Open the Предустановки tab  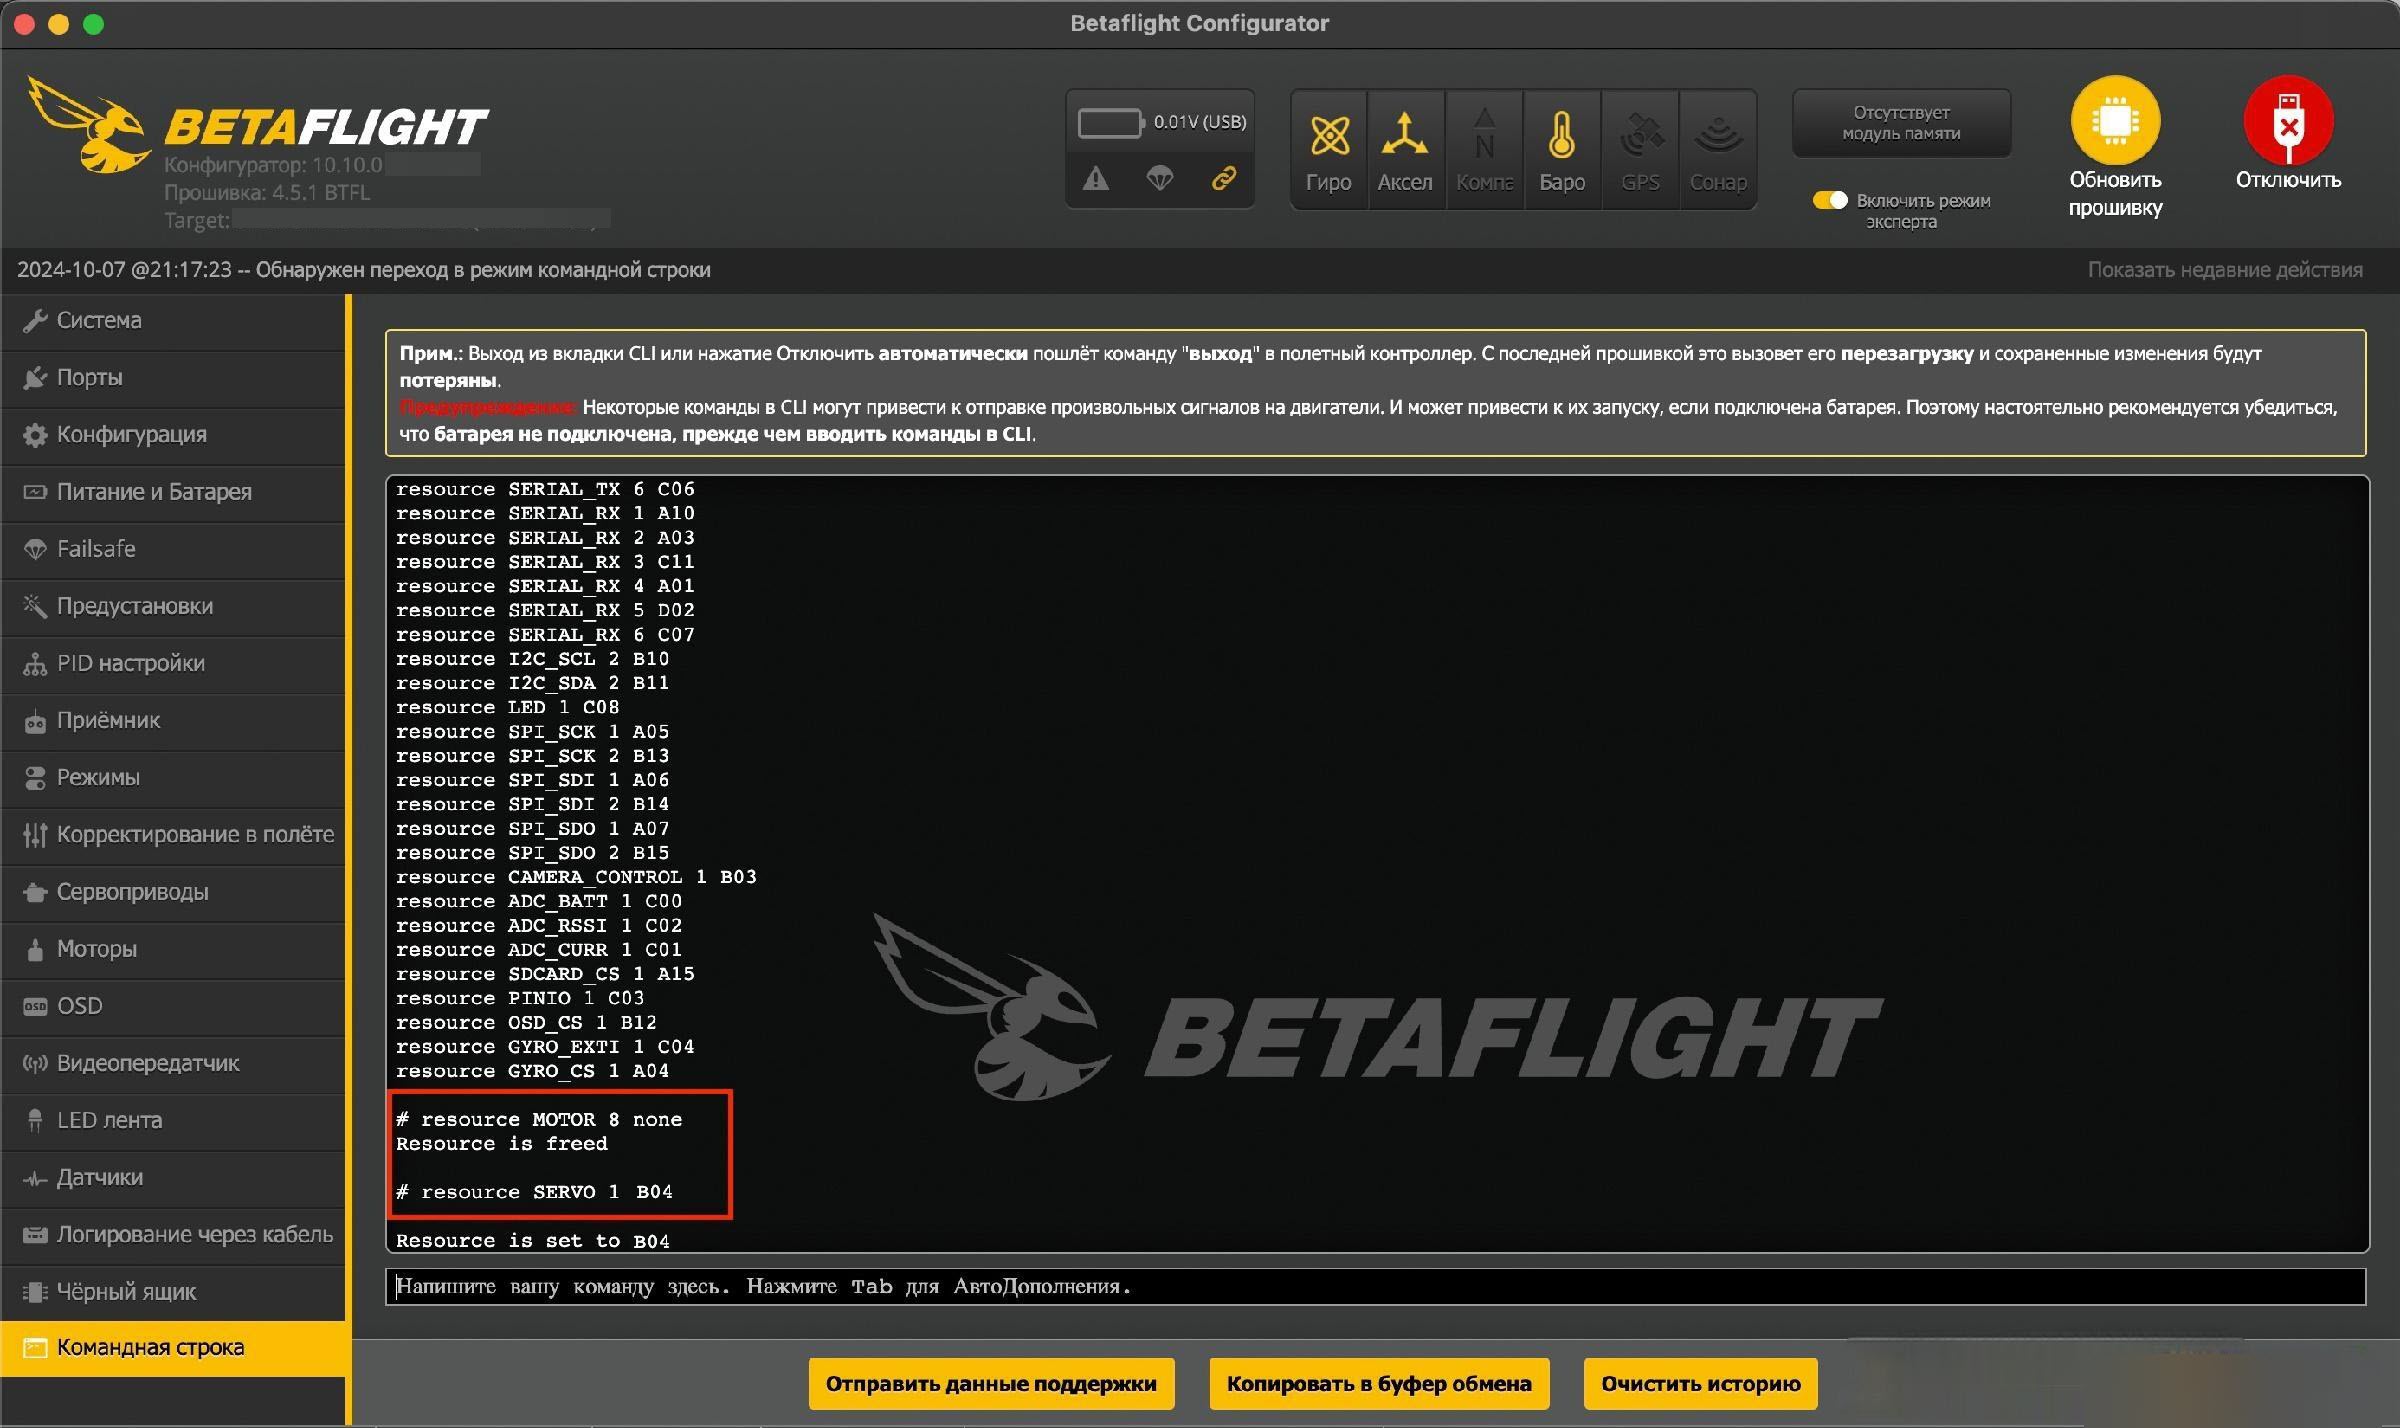173,606
